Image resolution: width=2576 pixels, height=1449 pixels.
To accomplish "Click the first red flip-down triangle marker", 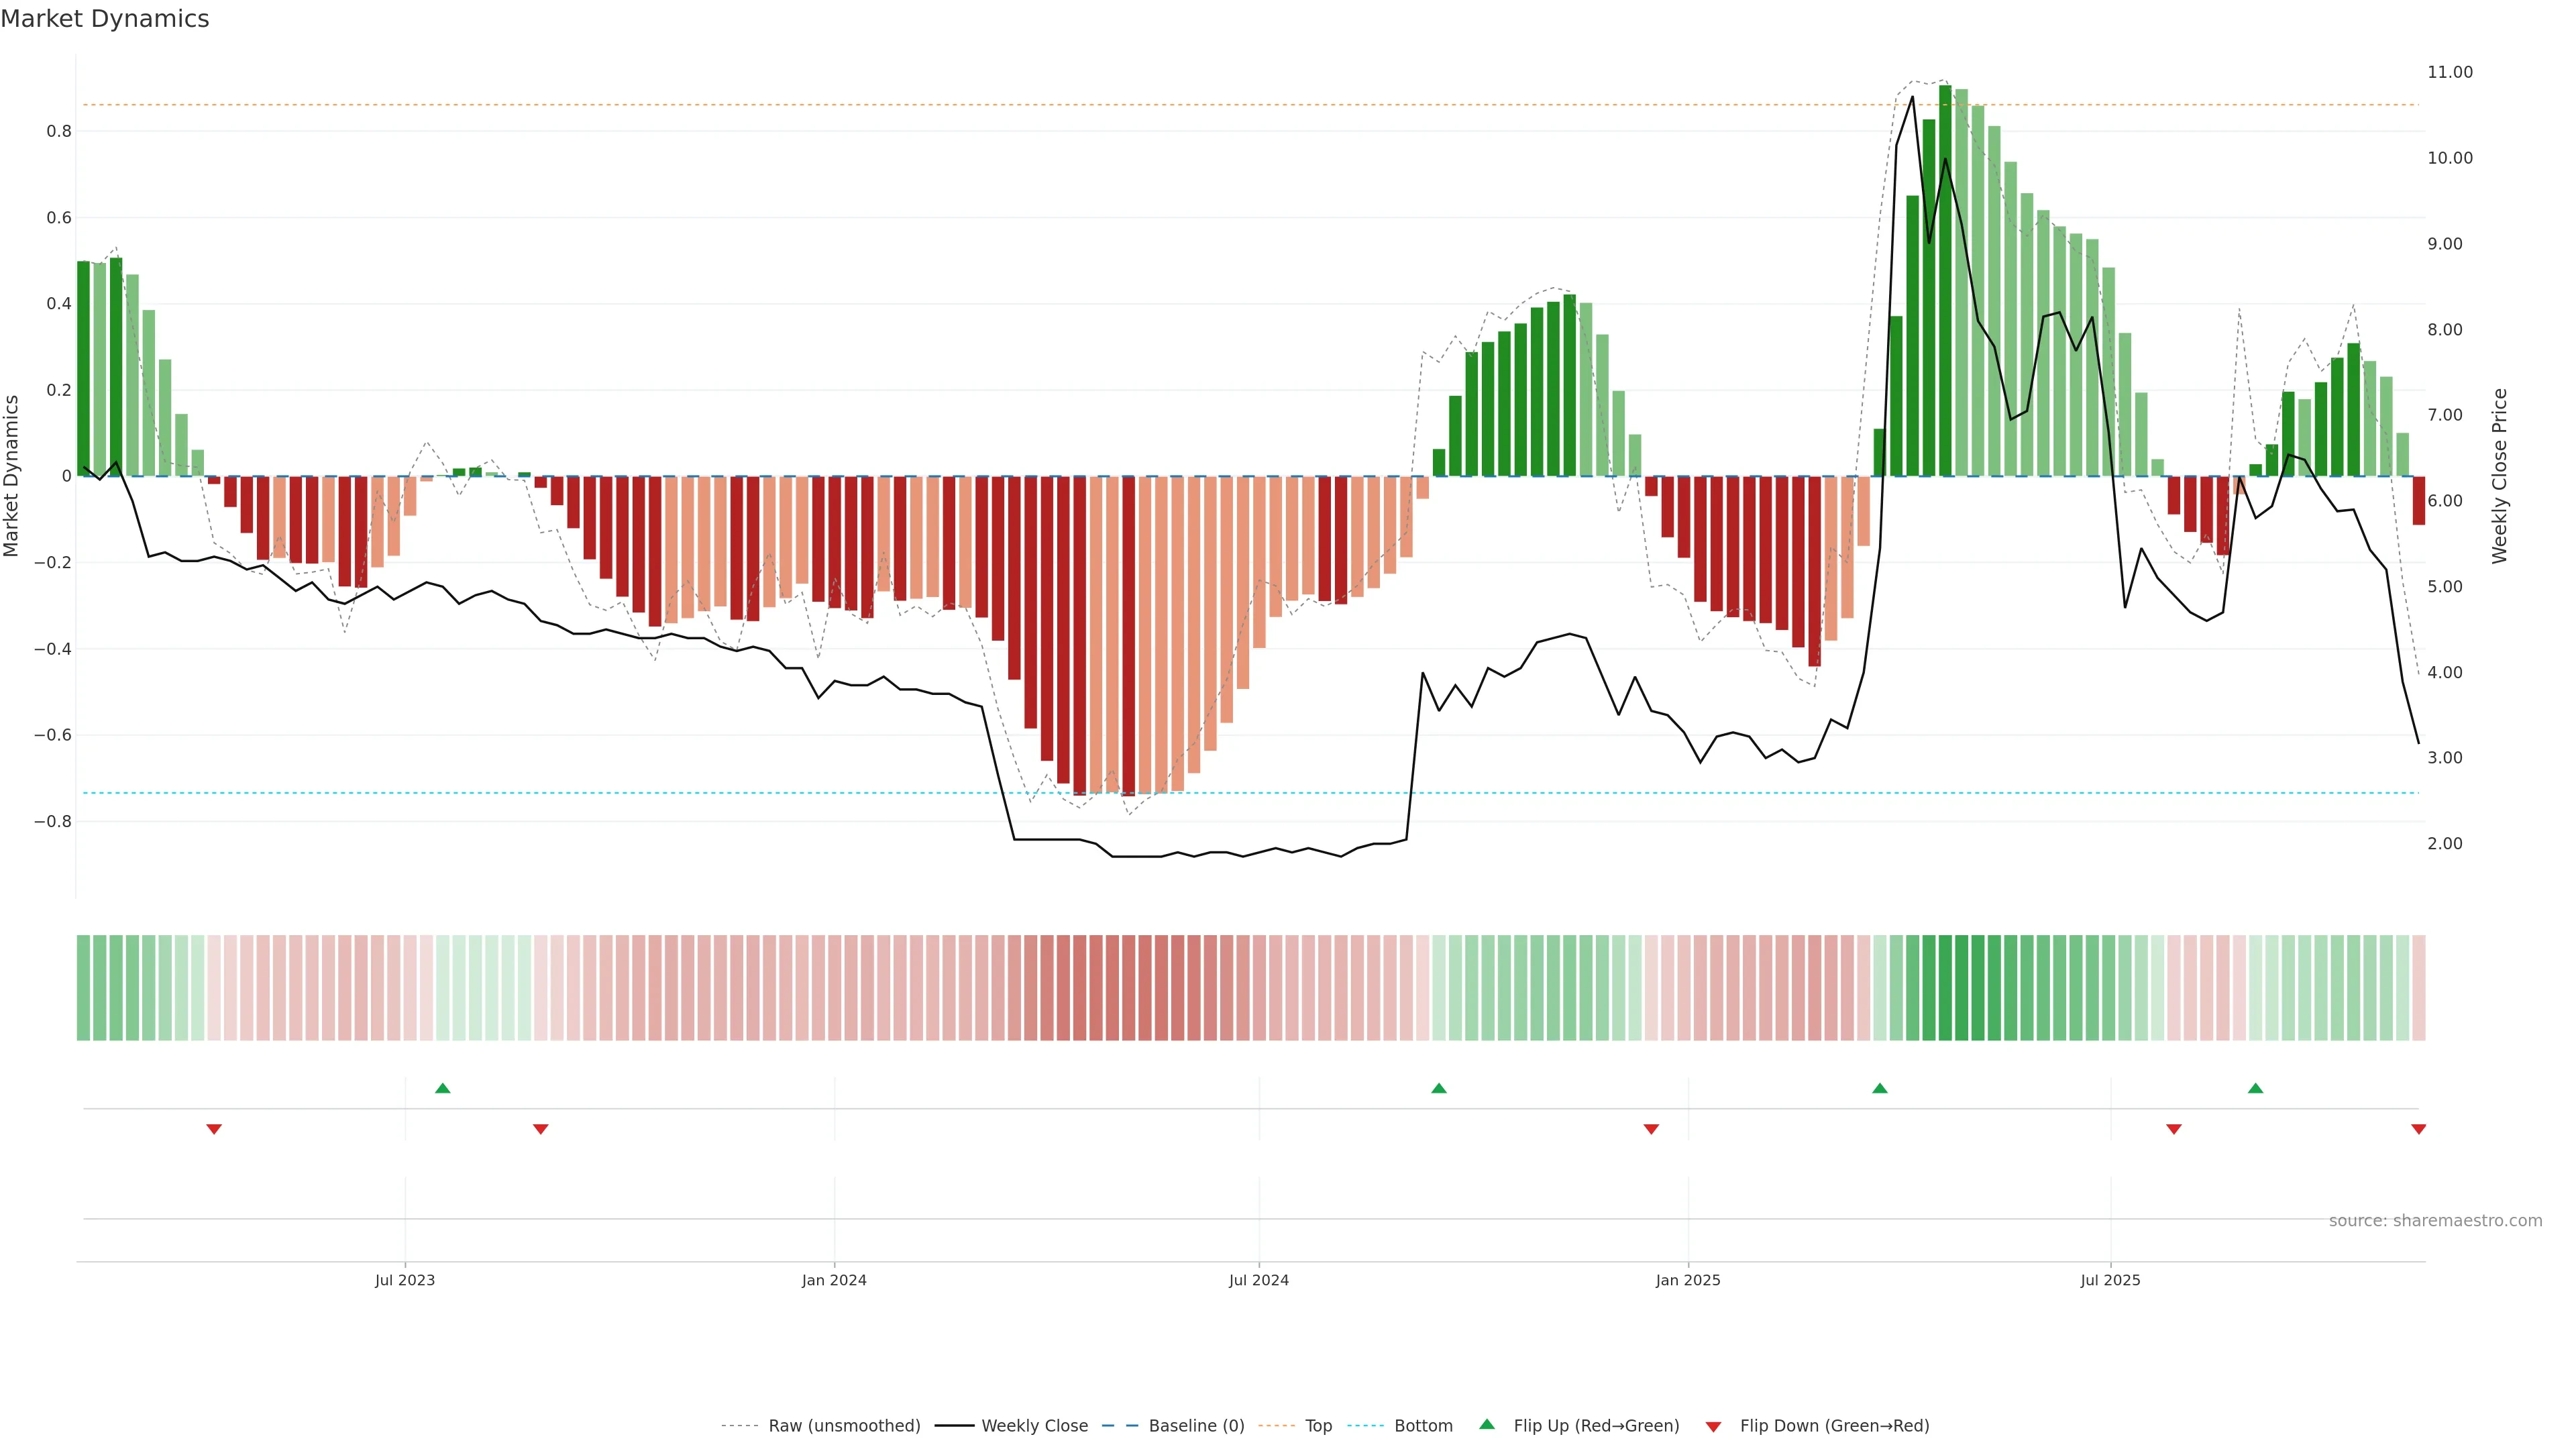I will tap(214, 1129).
